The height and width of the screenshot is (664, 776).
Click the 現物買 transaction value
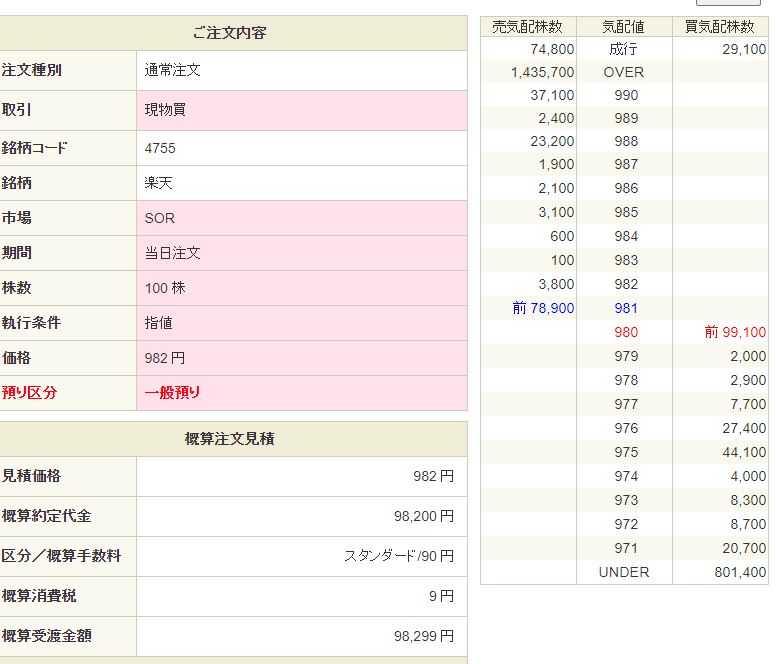(x=165, y=110)
